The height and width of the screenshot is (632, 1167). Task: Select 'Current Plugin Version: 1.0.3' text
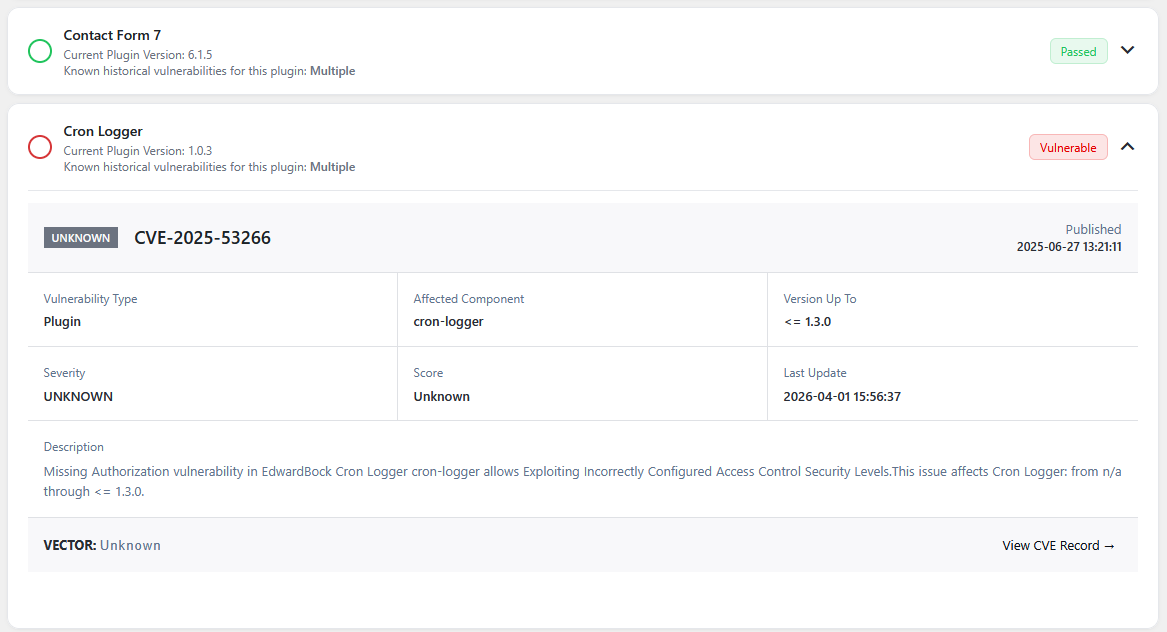[138, 150]
